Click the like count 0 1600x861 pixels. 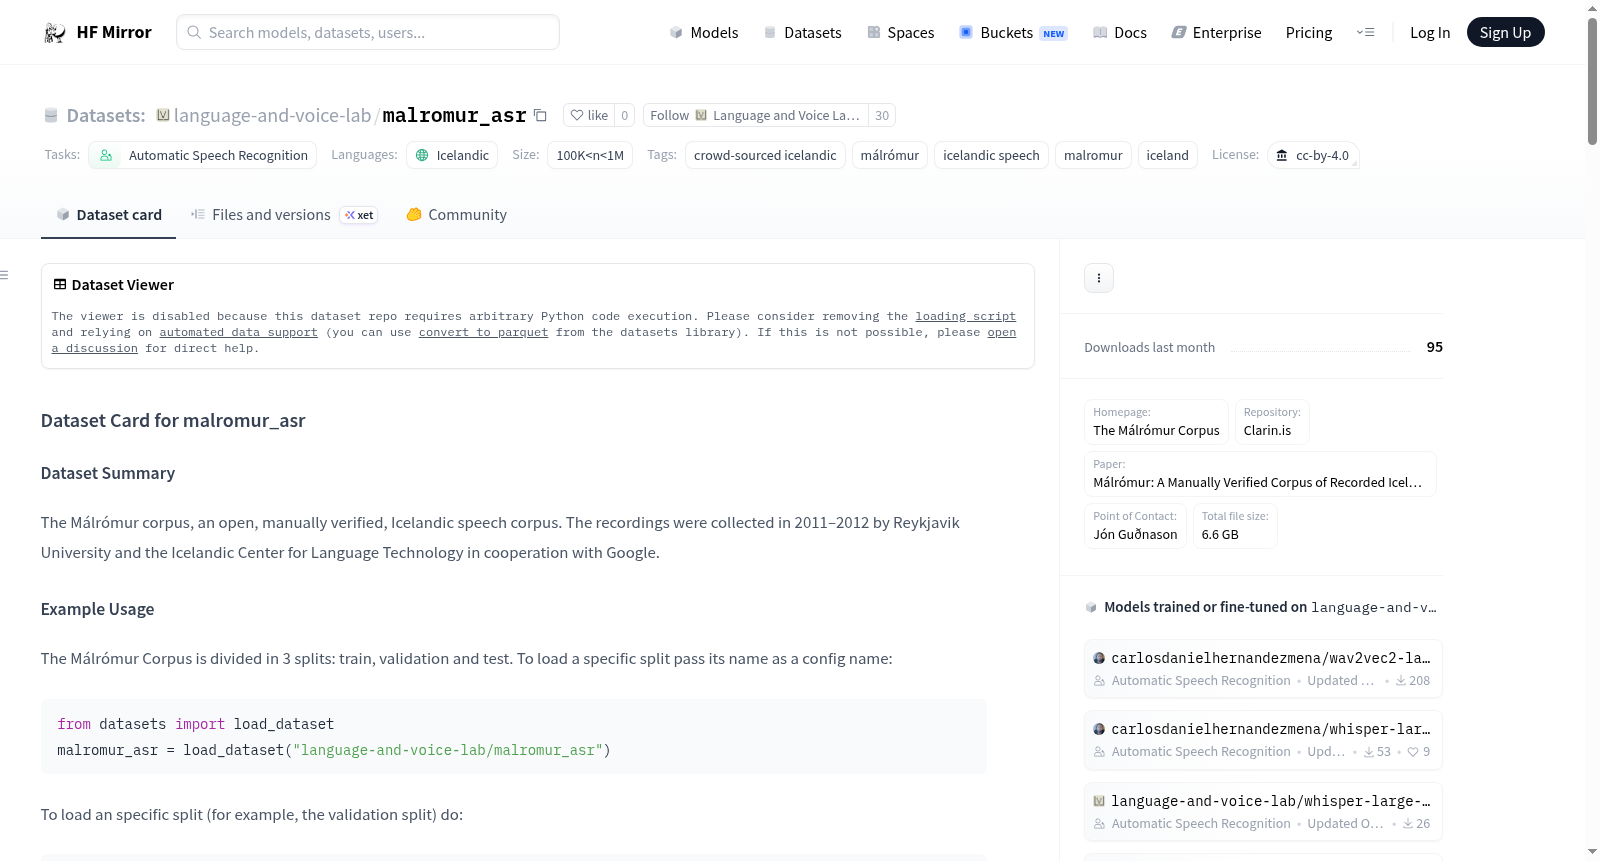(624, 115)
